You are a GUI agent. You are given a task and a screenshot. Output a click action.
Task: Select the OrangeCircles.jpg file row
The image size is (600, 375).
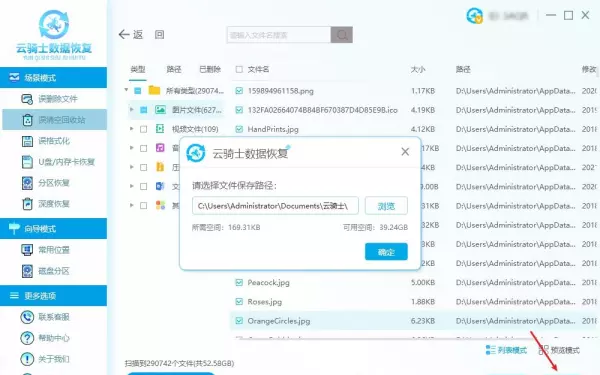point(413,321)
